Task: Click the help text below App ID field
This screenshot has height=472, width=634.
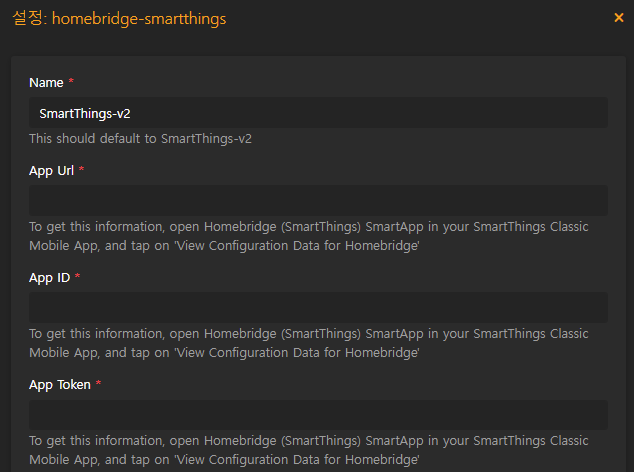Action: (x=309, y=343)
